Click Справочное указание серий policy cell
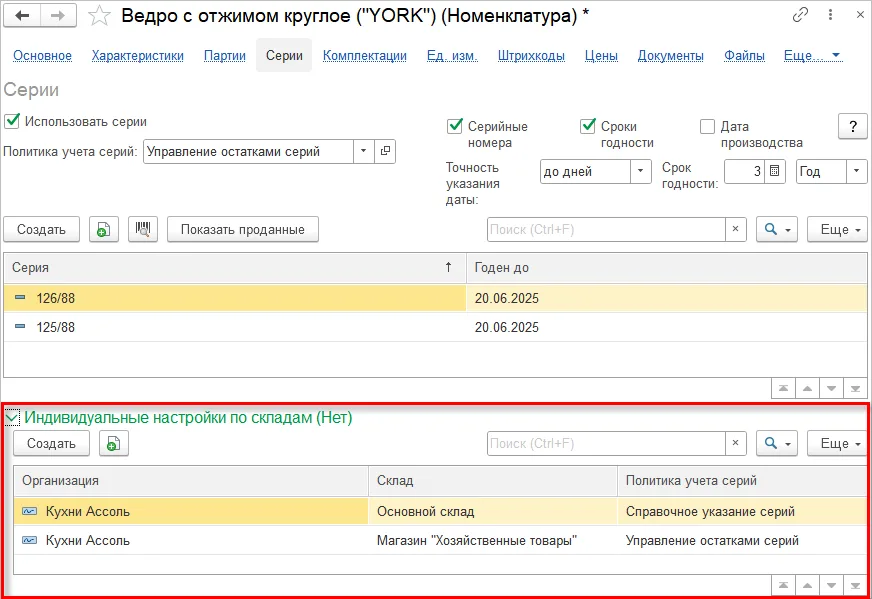This screenshot has width=872, height=599. coord(742,511)
